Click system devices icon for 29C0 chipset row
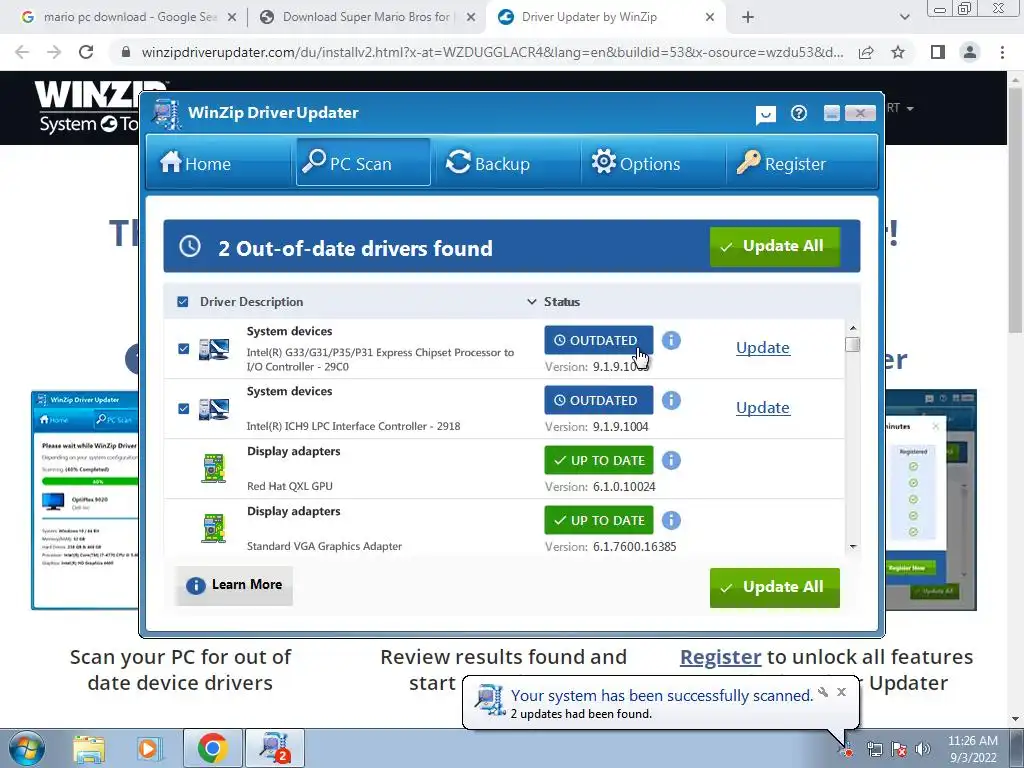This screenshot has width=1024, height=768. point(214,349)
